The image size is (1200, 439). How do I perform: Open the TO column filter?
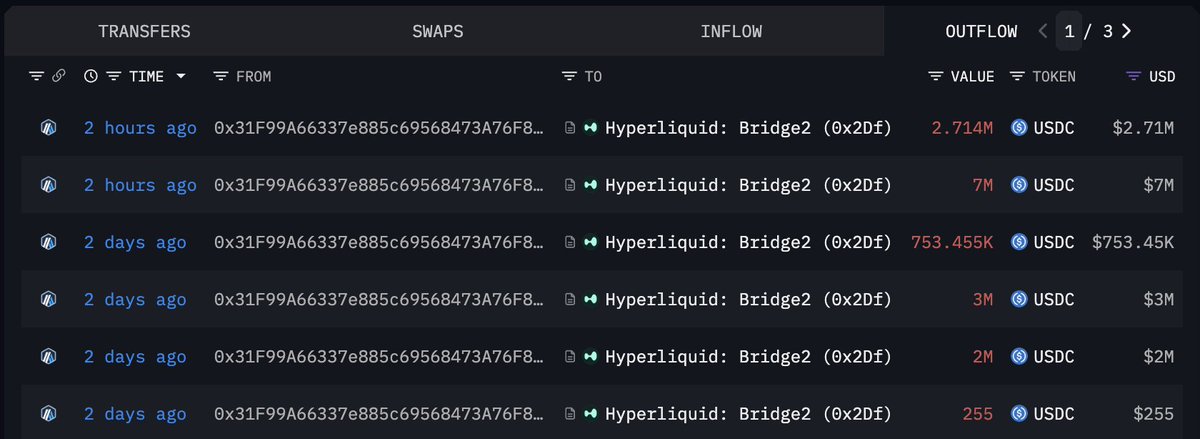point(569,76)
